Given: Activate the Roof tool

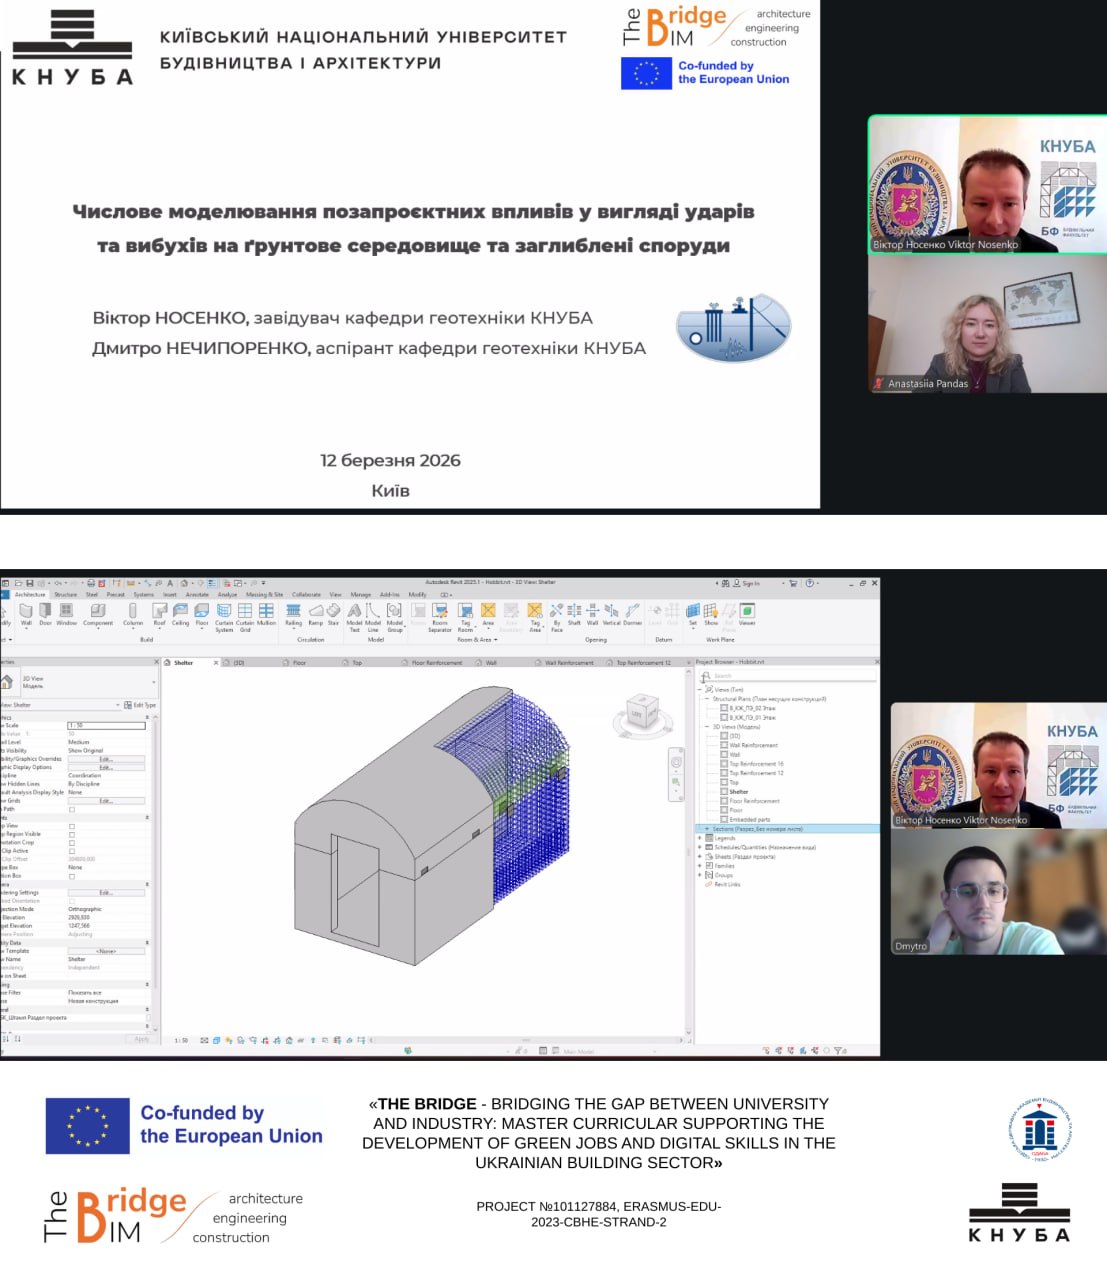Looking at the screenshot, I should [159, 614].
